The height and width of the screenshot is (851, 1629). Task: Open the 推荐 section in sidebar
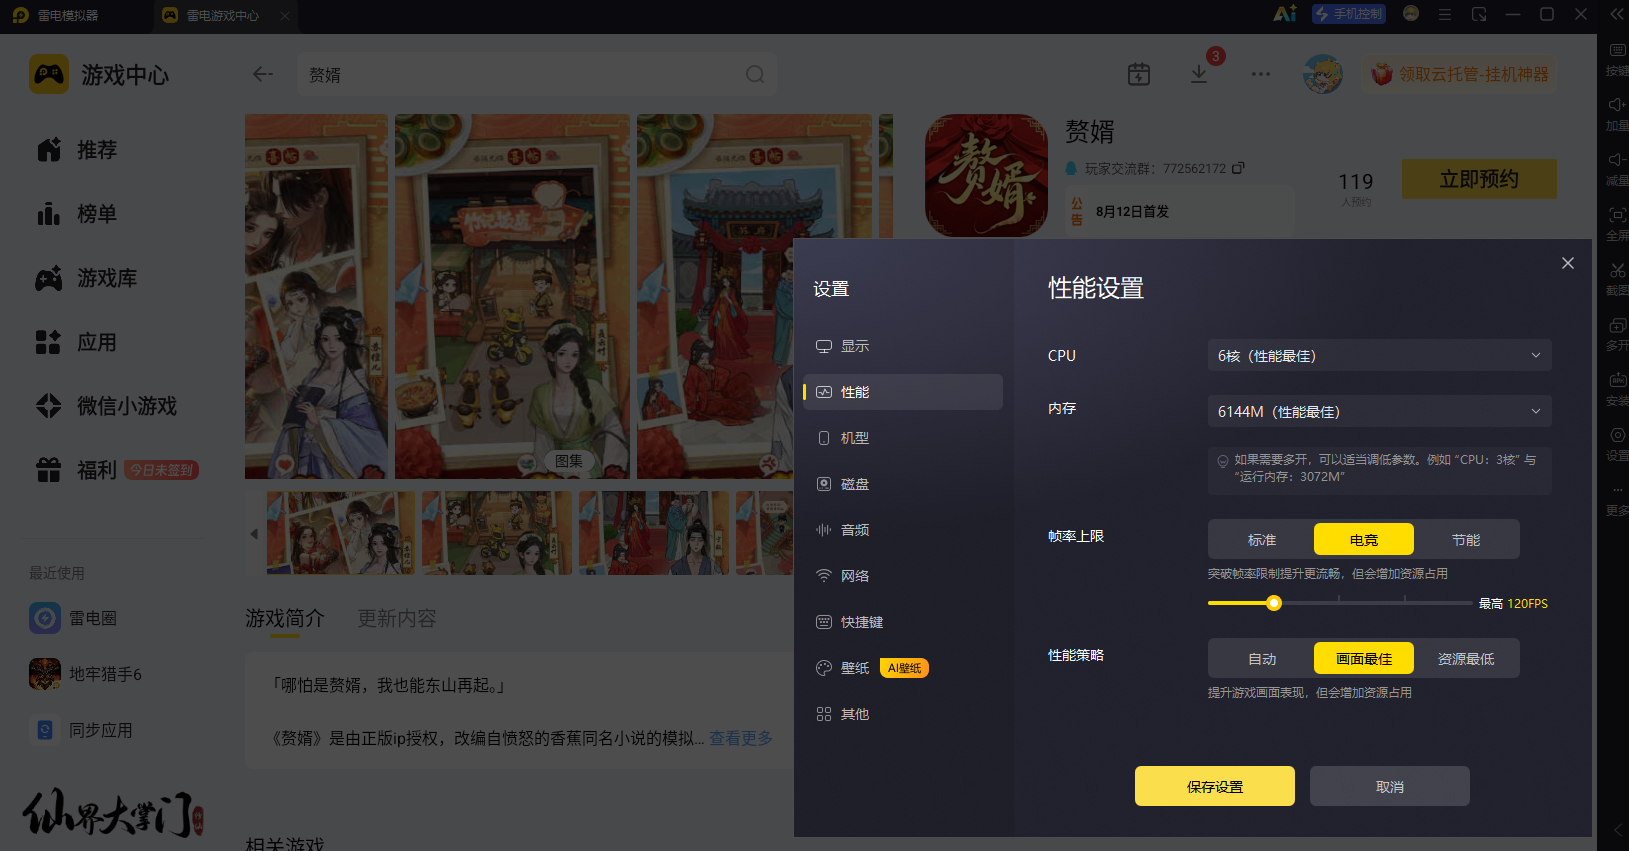point(78,150)
